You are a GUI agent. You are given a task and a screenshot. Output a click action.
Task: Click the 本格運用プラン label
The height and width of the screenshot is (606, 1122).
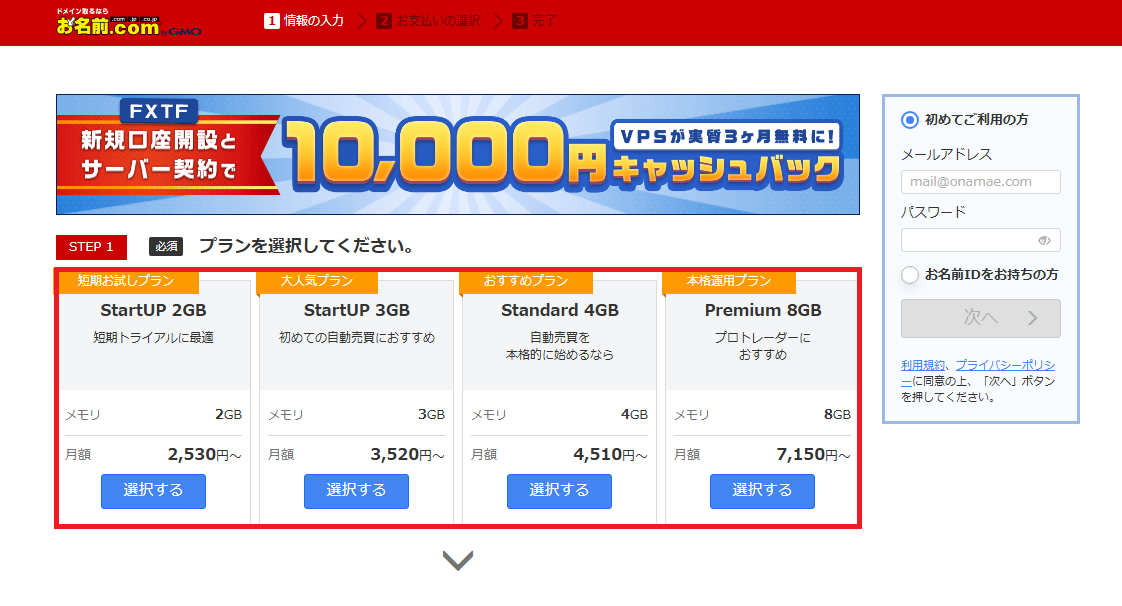click(x=728, y=280)
